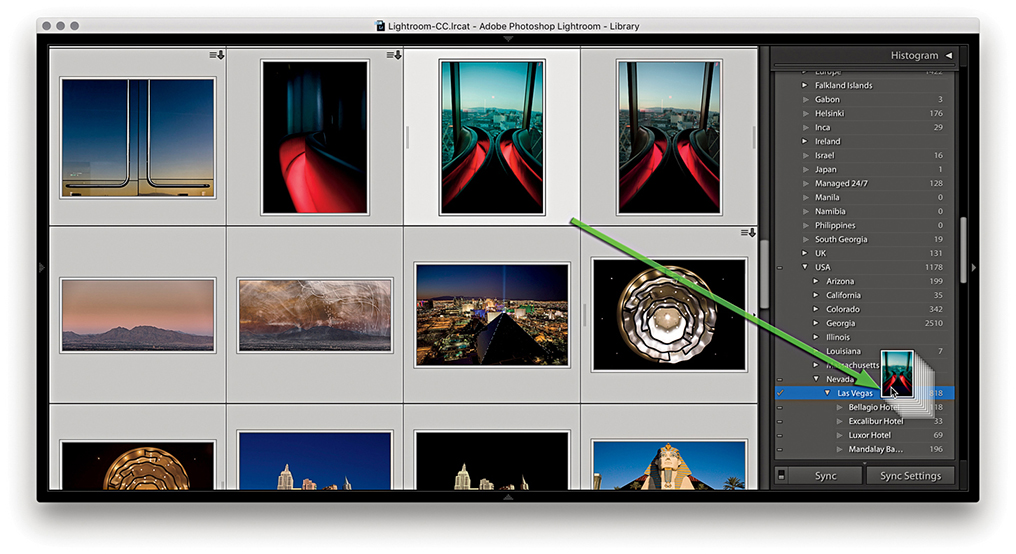Select the Manila keyword row
Viewport: 1016px width, 554px height.
864,197
